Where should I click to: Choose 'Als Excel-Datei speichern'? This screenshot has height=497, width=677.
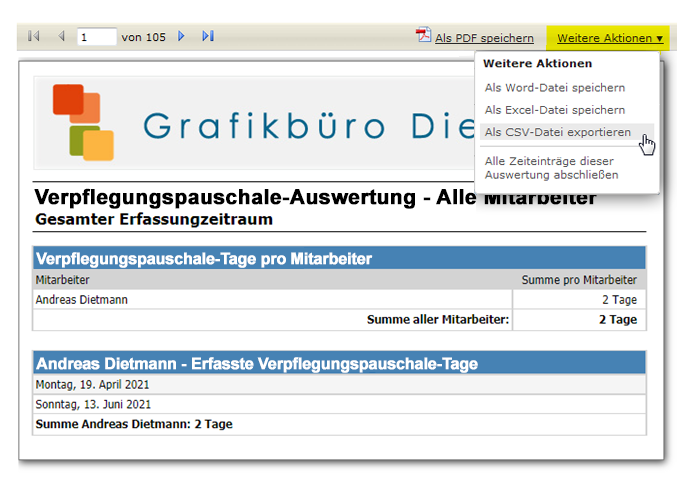(554, 110)
